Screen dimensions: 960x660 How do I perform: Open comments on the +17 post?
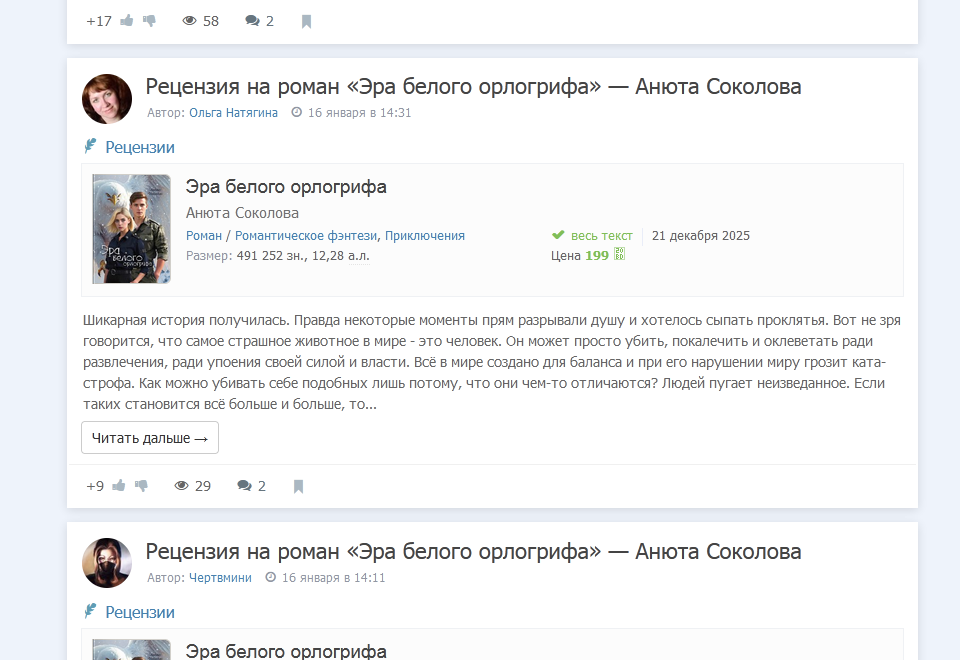click(252, 21)
